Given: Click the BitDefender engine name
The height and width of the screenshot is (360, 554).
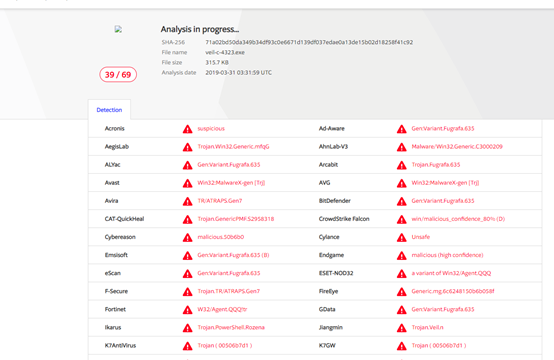Looking at the screenshot, I should (335, 201).
